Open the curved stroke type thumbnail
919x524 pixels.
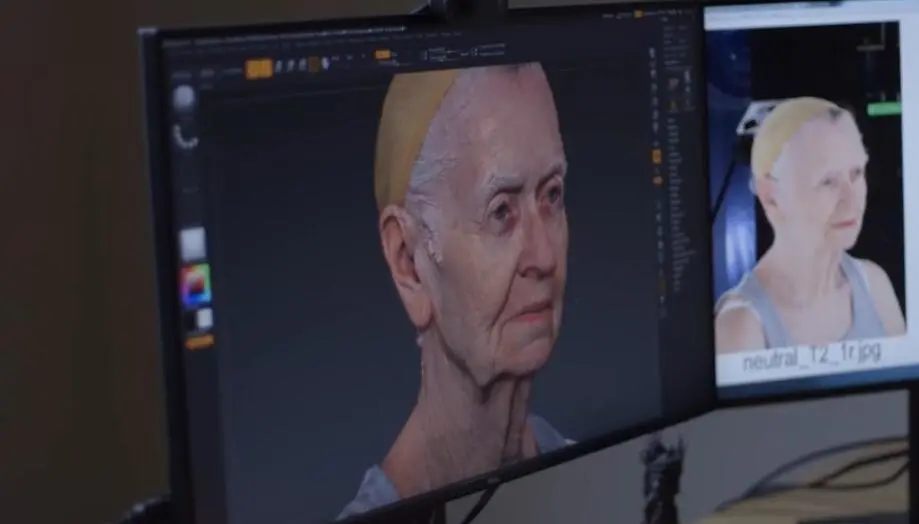[x=186, y=137]
